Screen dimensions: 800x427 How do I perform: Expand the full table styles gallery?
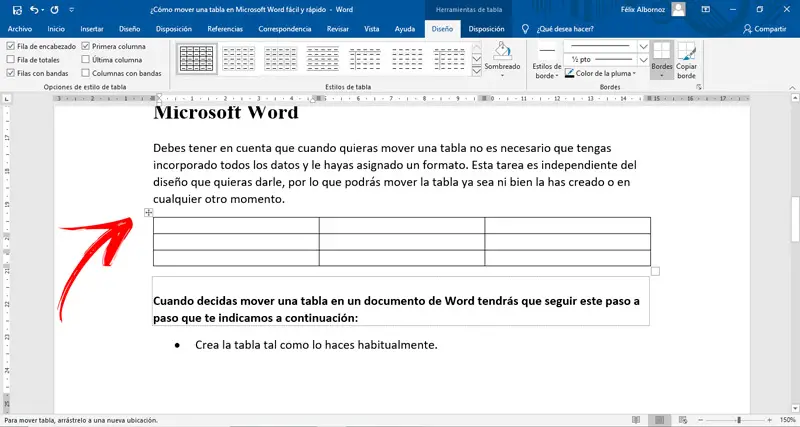coord(477,71)
